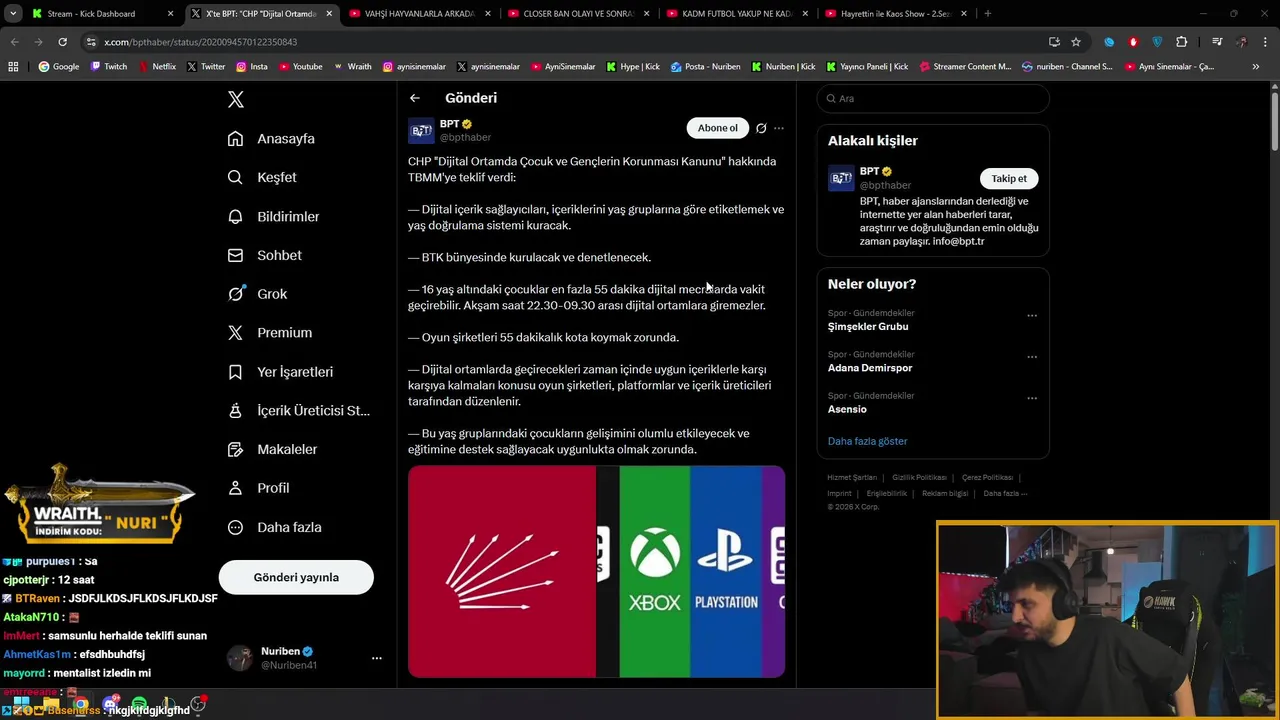Open Çerez Politikası footer link
Screen dimensions: 1280x720
pyautogui.click(x=987, y=478)
